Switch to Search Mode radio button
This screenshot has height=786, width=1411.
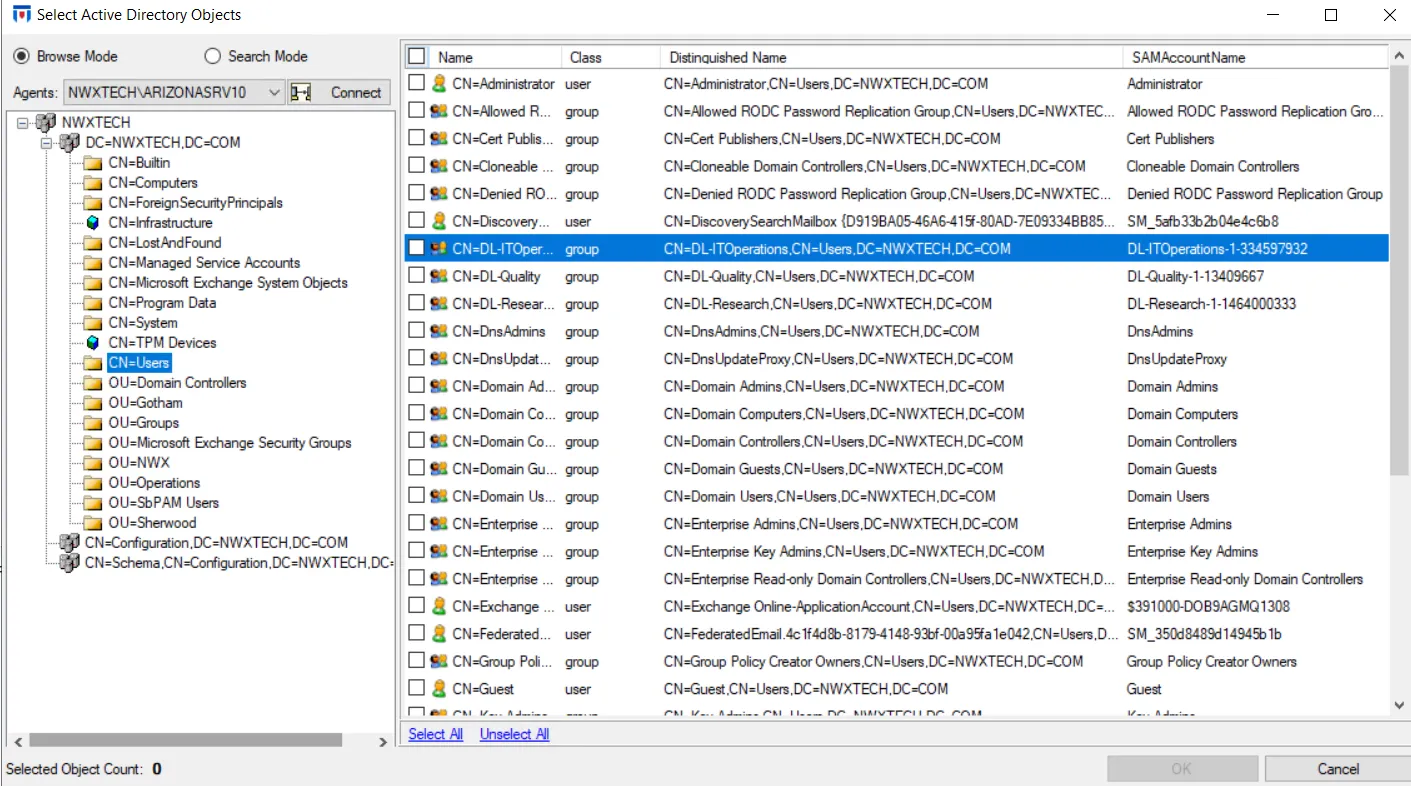[x=212, y=56]
